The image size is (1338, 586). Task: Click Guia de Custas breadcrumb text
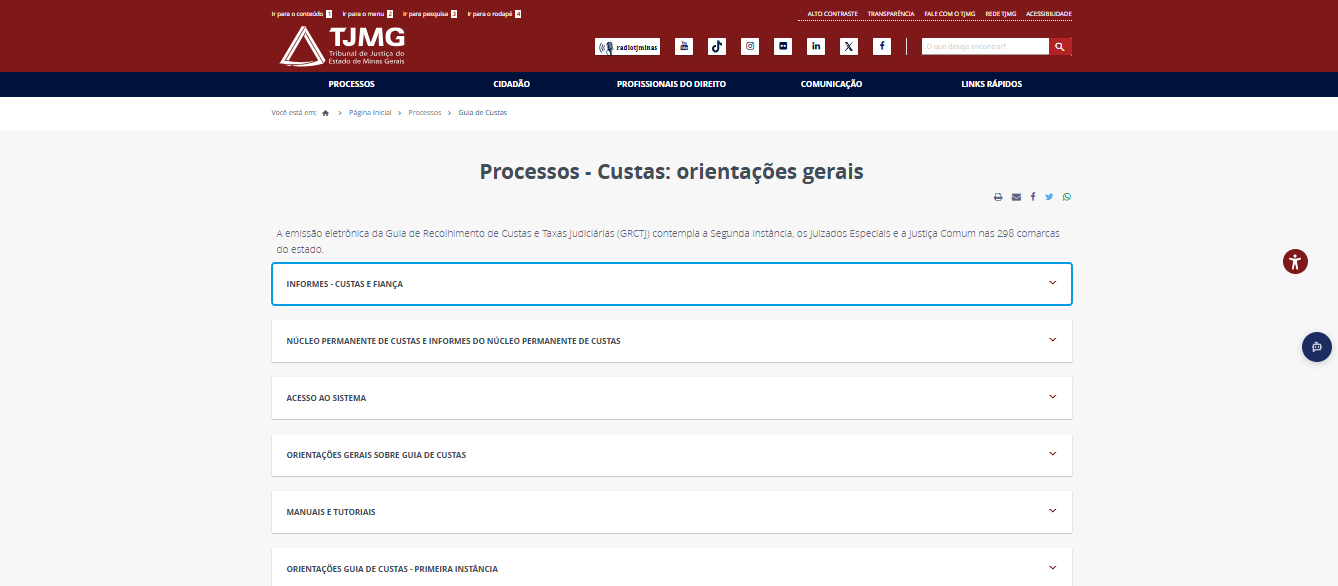(x=483, y=113)
